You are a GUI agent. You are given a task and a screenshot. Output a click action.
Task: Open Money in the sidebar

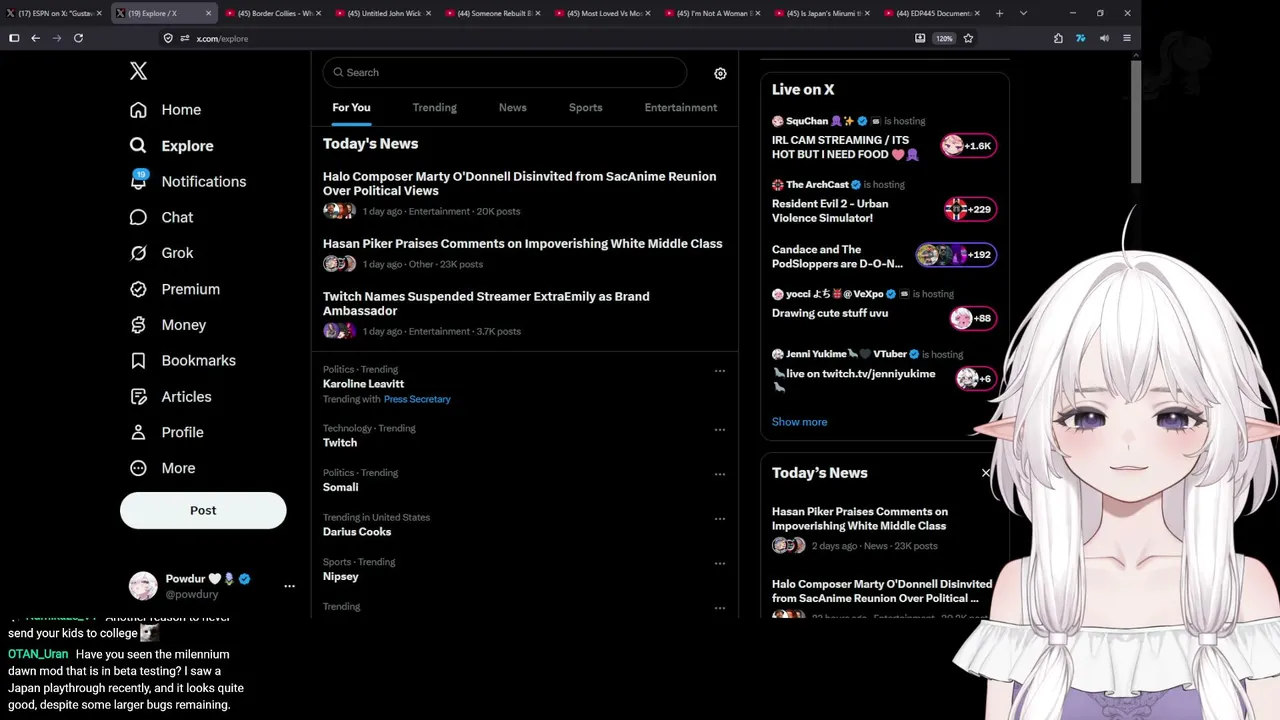pos(168,325)
